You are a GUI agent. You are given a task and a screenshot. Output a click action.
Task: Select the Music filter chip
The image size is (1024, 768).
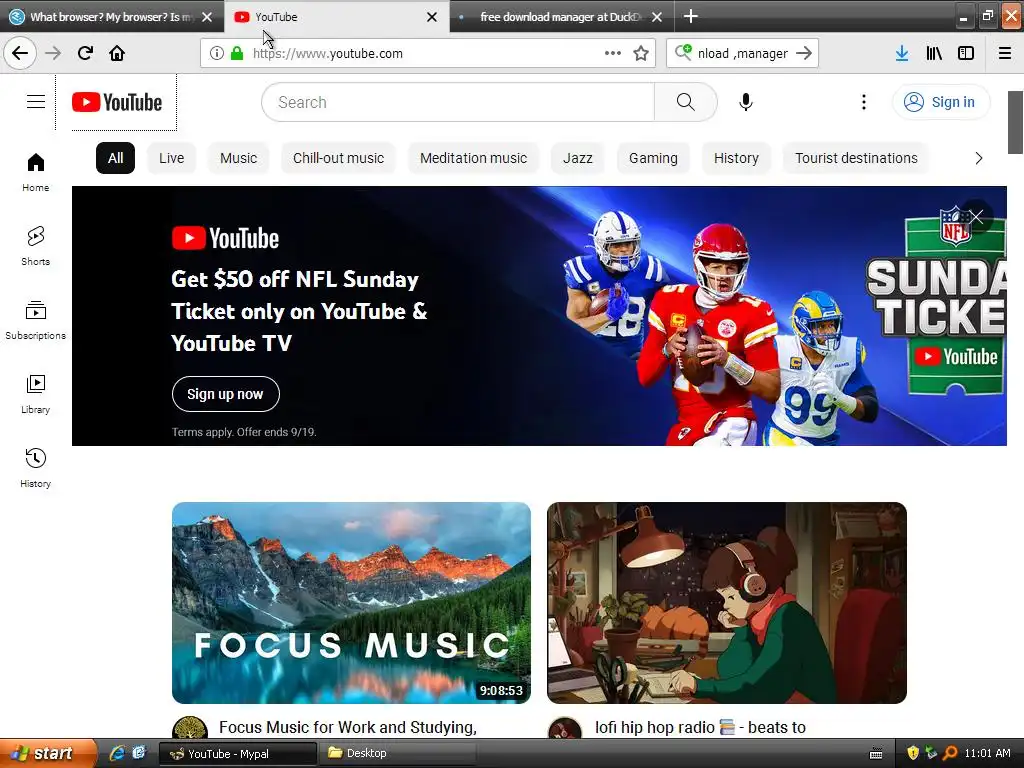[x=238, y=158]
